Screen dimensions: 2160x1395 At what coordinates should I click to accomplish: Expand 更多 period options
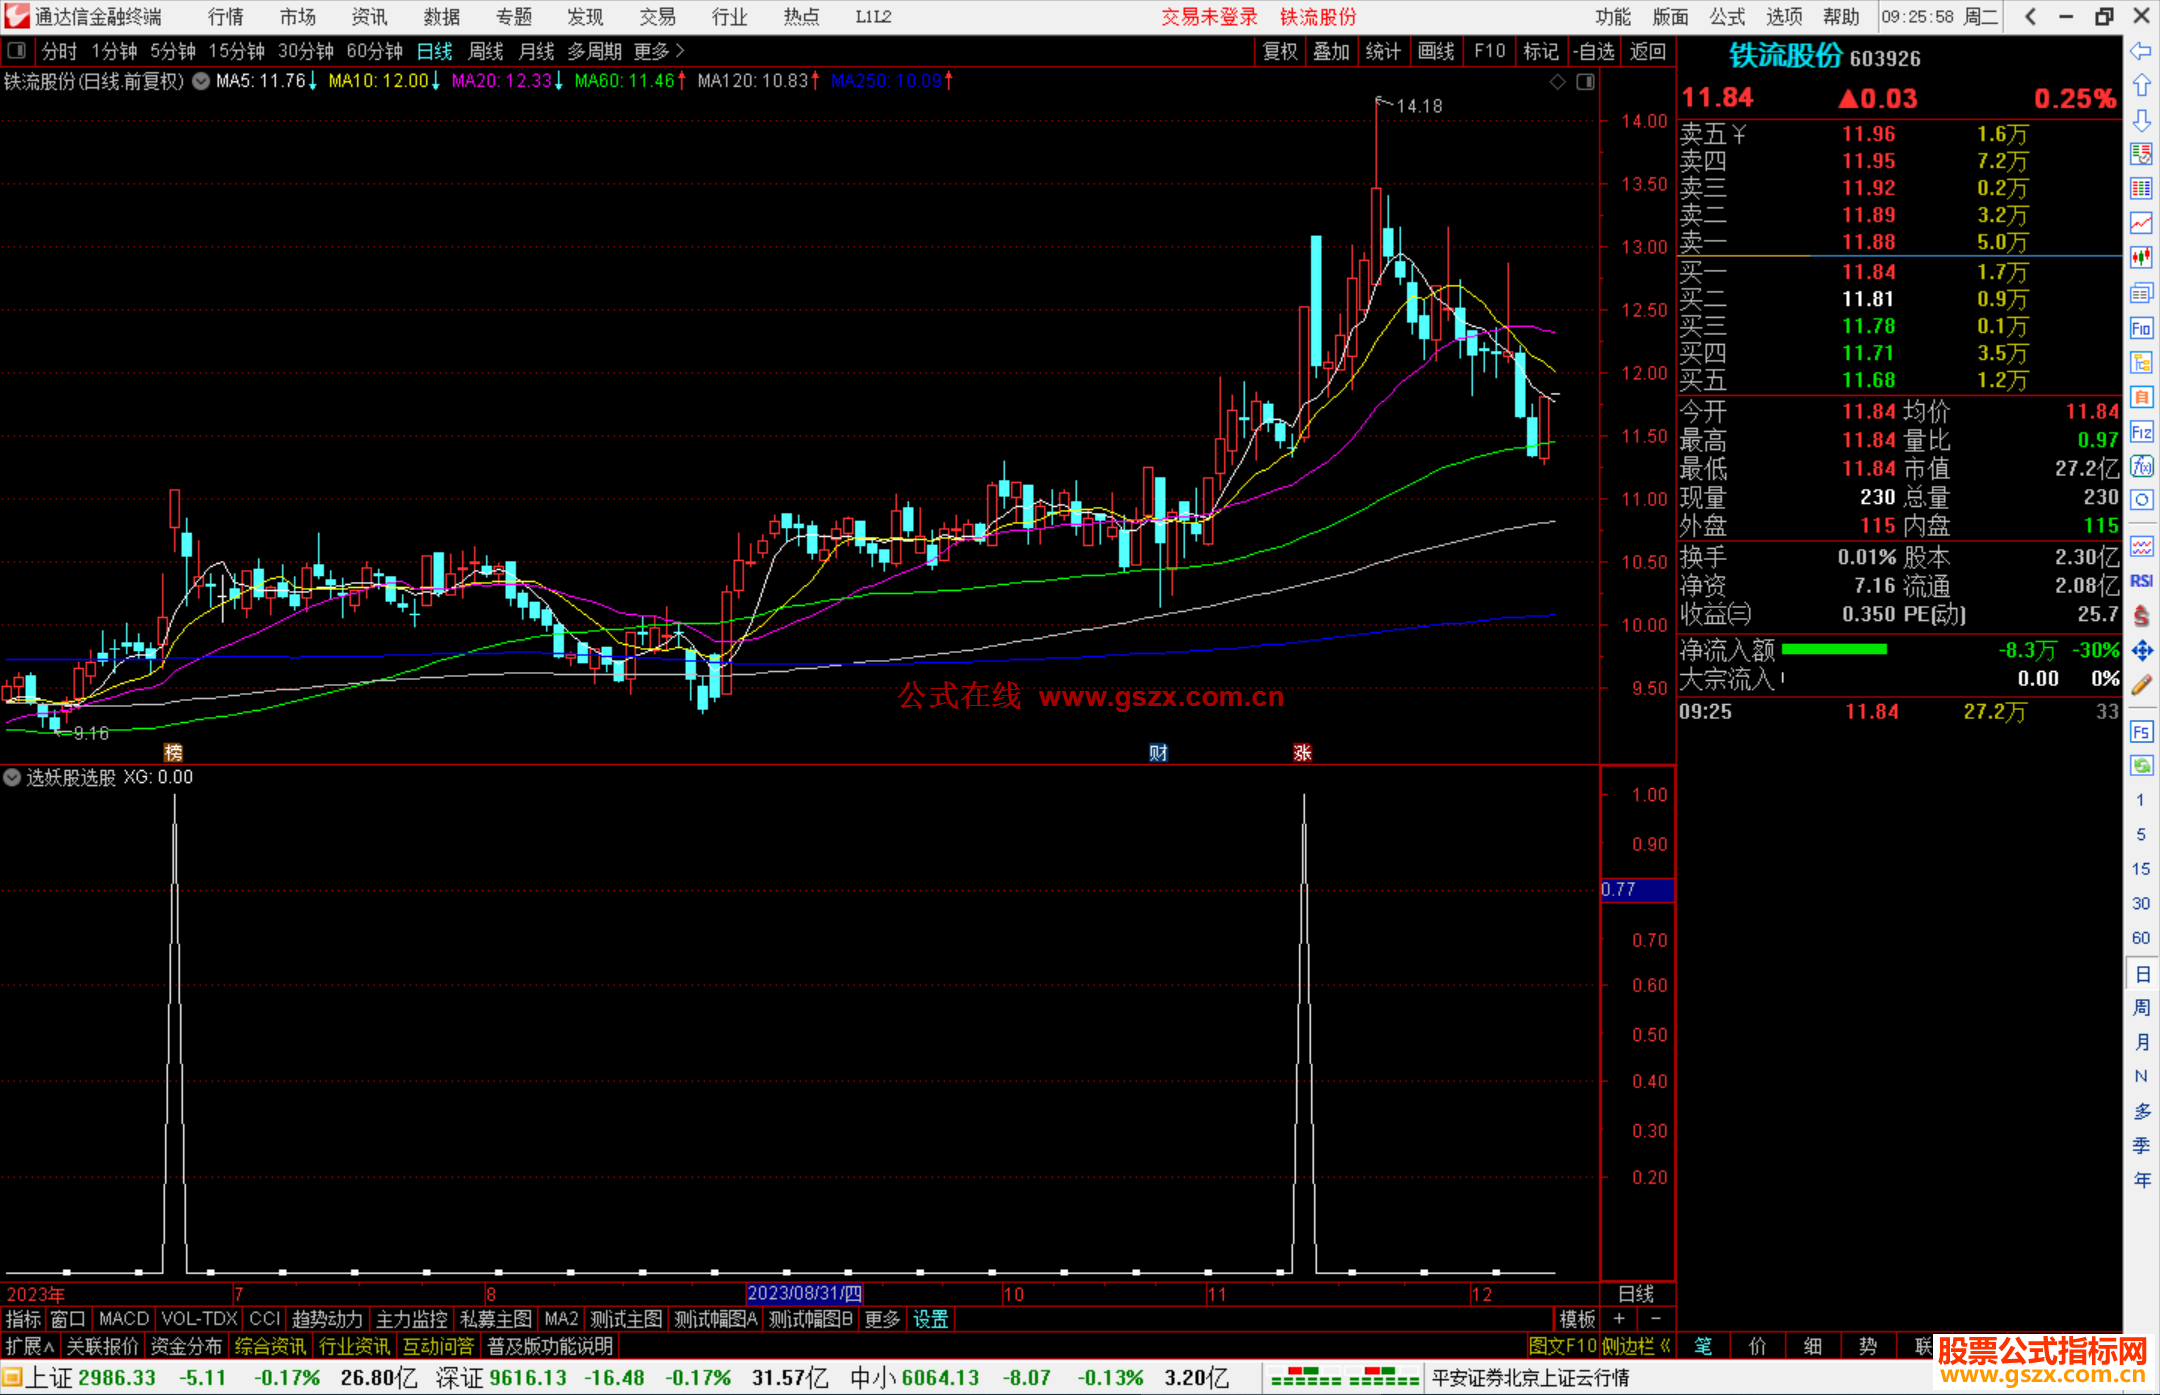click(x=659, y=51)
